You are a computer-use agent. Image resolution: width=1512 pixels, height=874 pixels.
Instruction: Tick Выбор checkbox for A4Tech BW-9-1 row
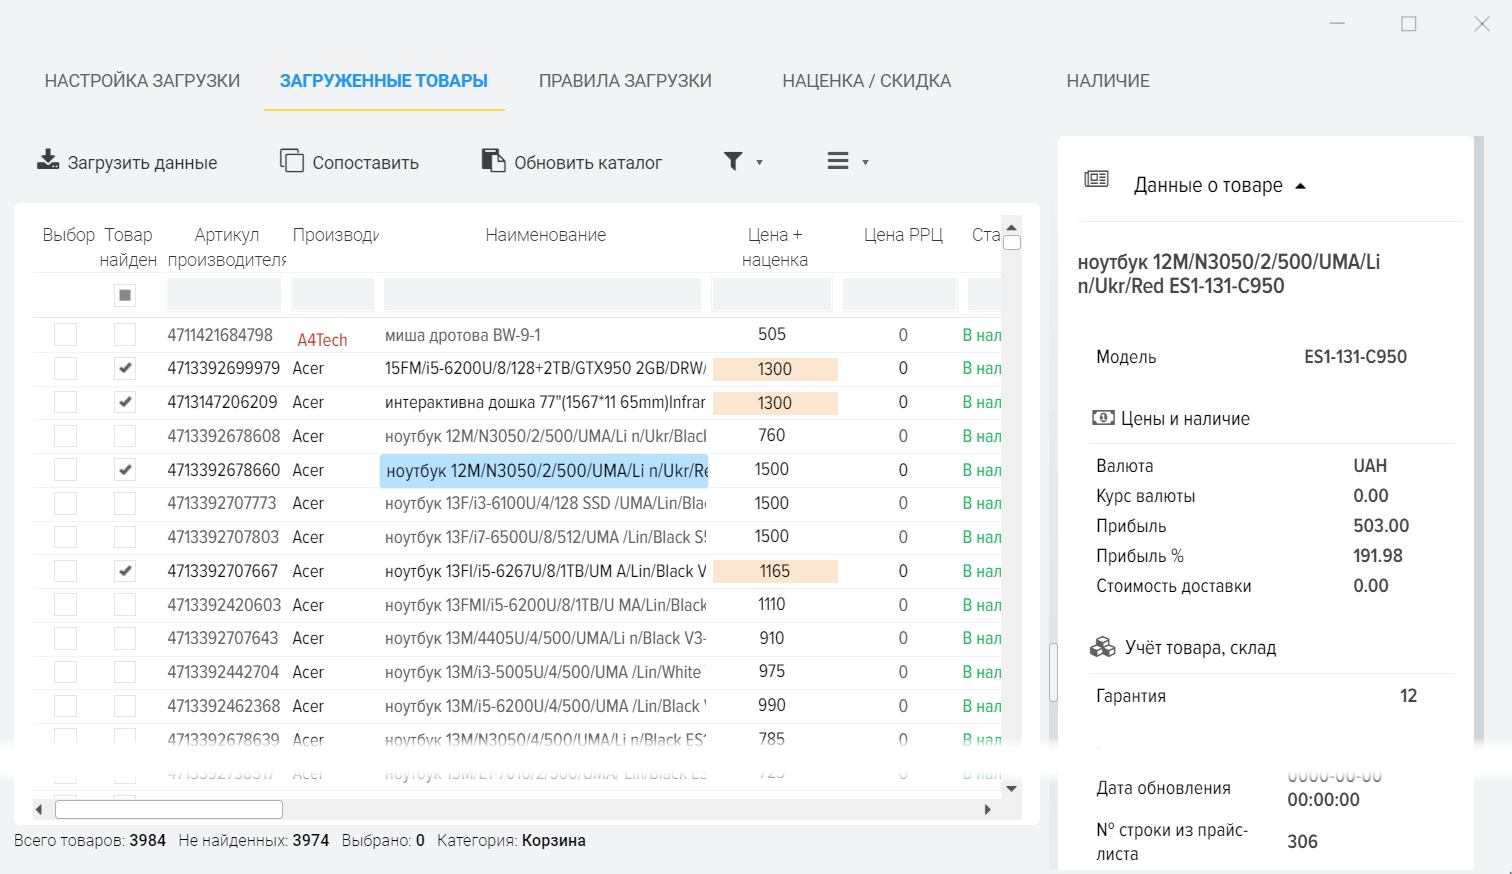66,335
